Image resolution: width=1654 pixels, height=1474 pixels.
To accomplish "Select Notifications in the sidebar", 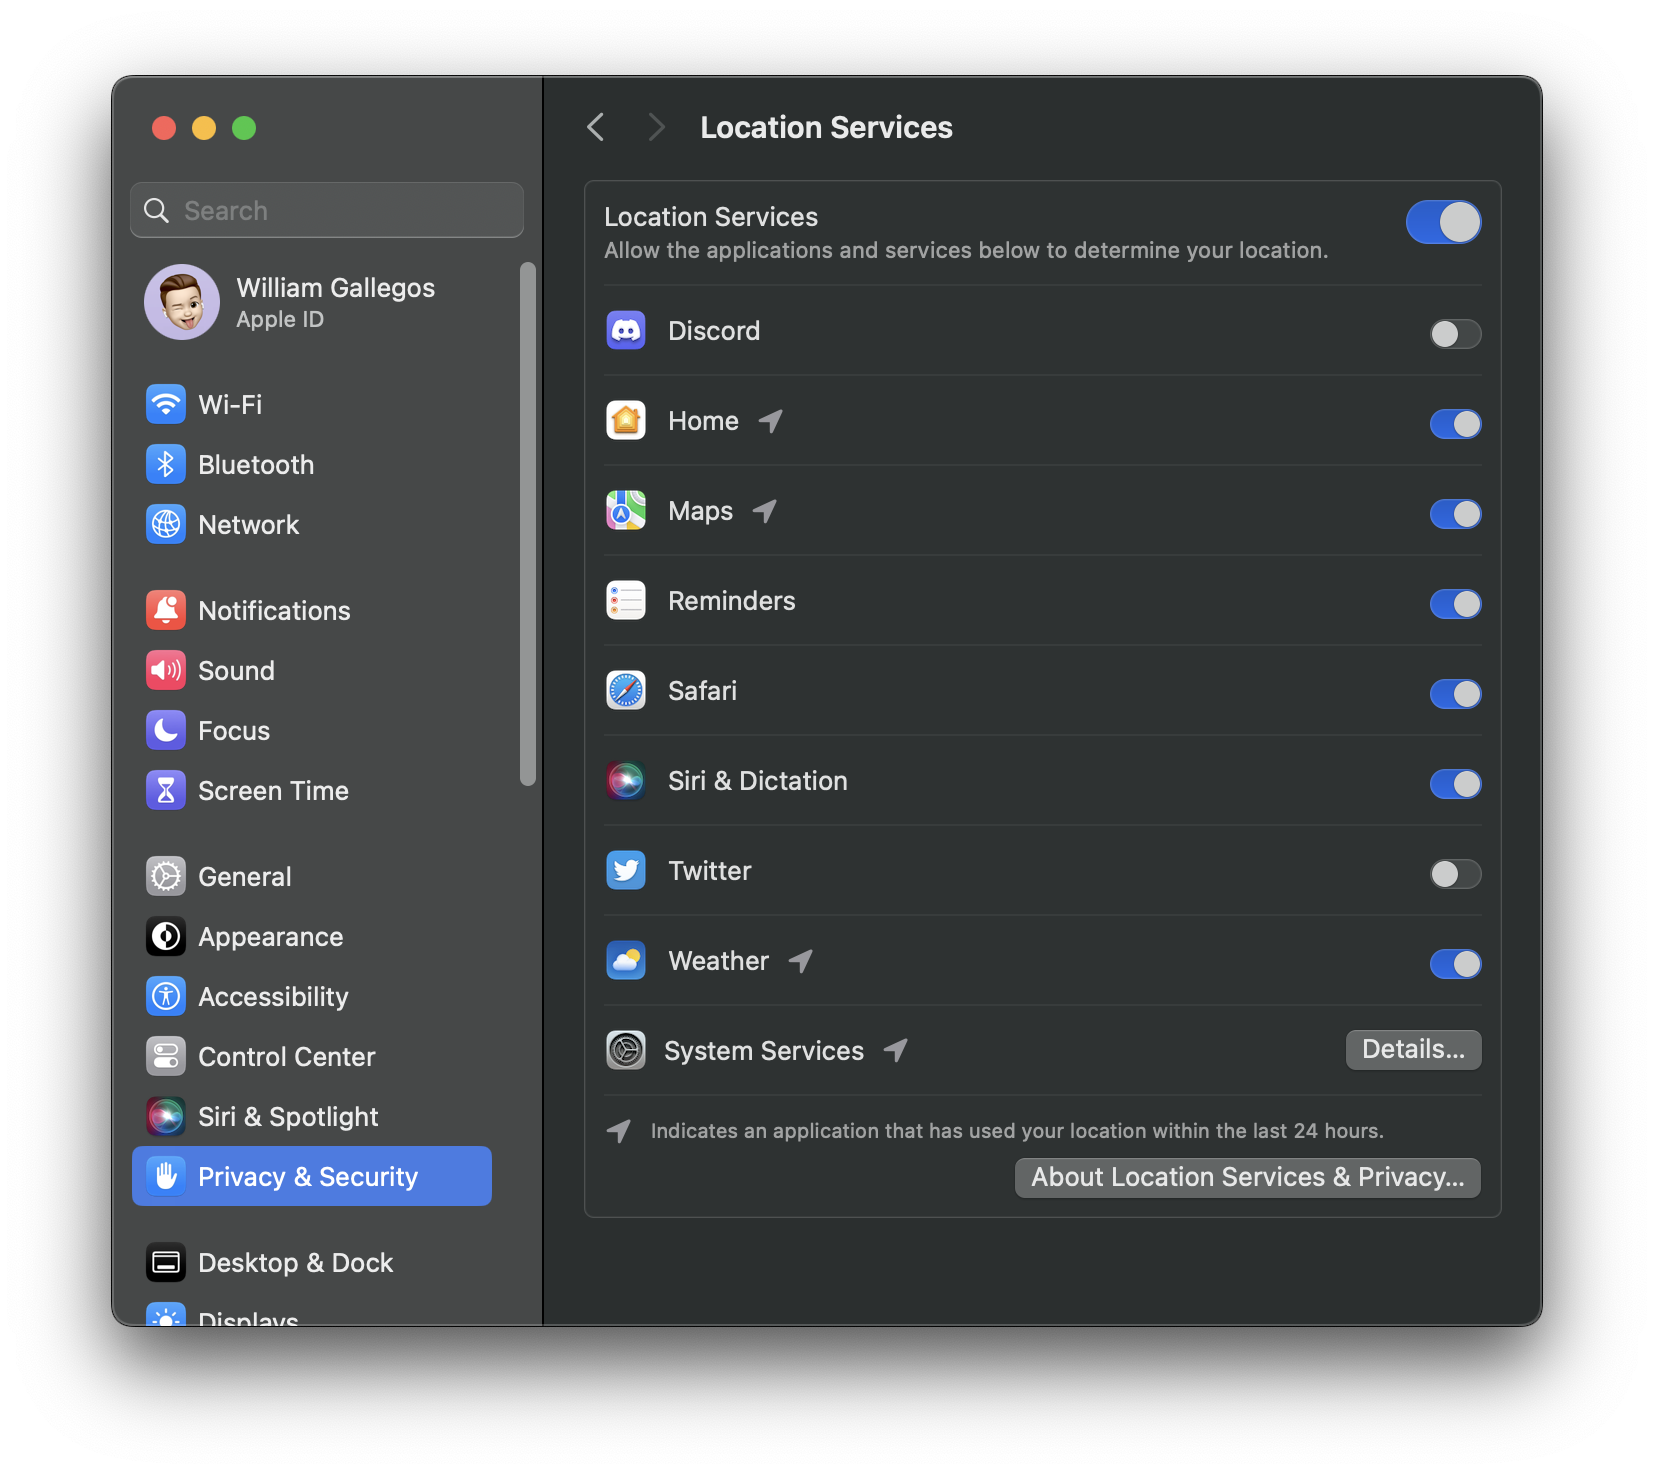I will tap(274, 611).
